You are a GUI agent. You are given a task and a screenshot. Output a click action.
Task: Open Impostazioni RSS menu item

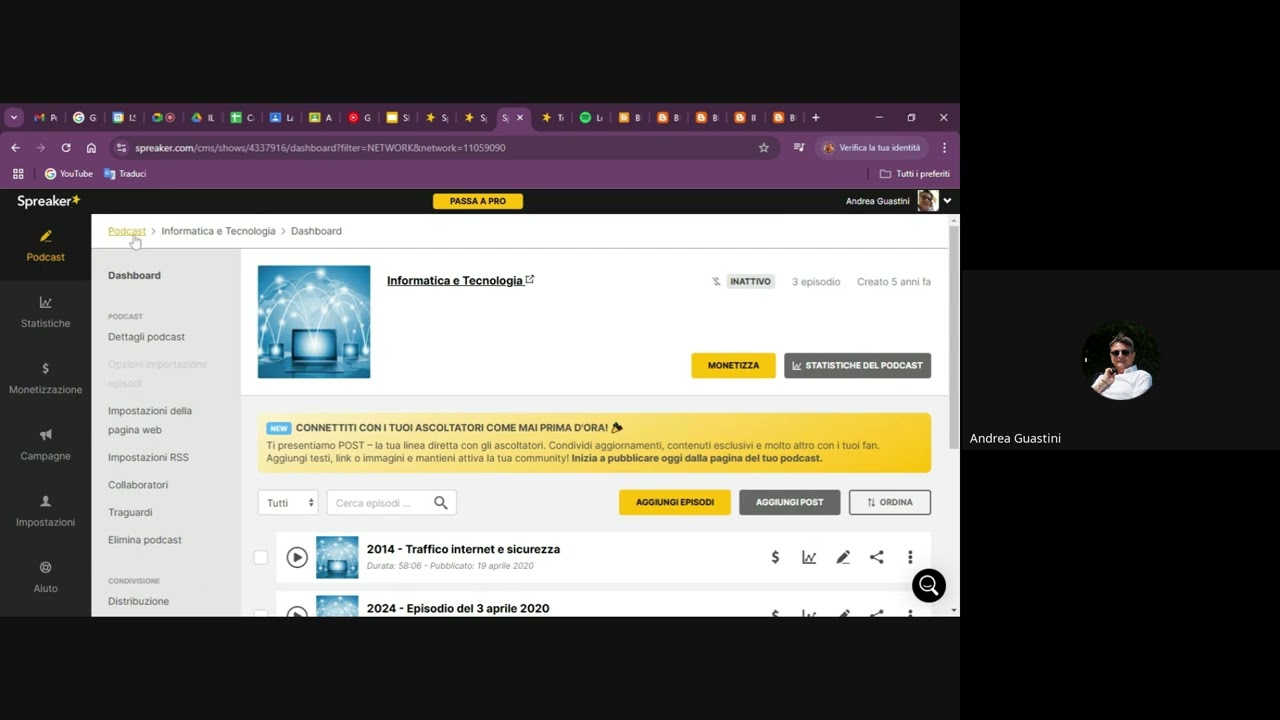tap(148, 457)
